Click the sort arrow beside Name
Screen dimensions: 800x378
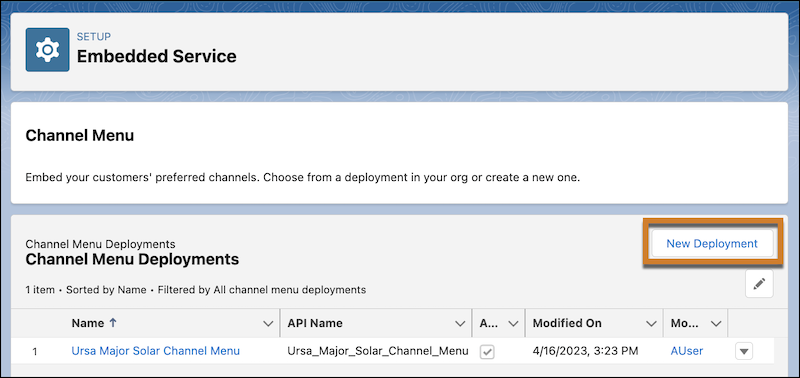pos(113,323)
